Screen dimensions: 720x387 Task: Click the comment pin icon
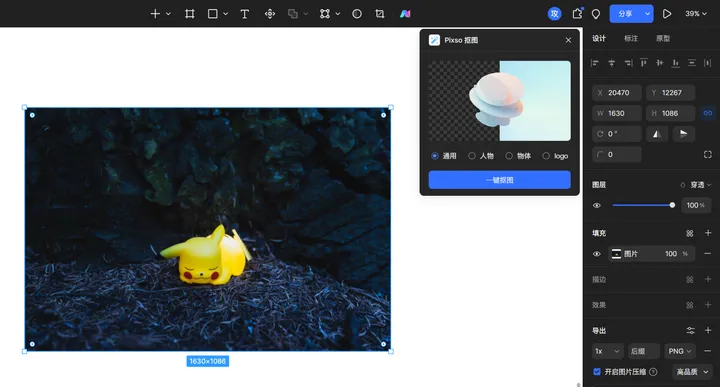point(596,14)
